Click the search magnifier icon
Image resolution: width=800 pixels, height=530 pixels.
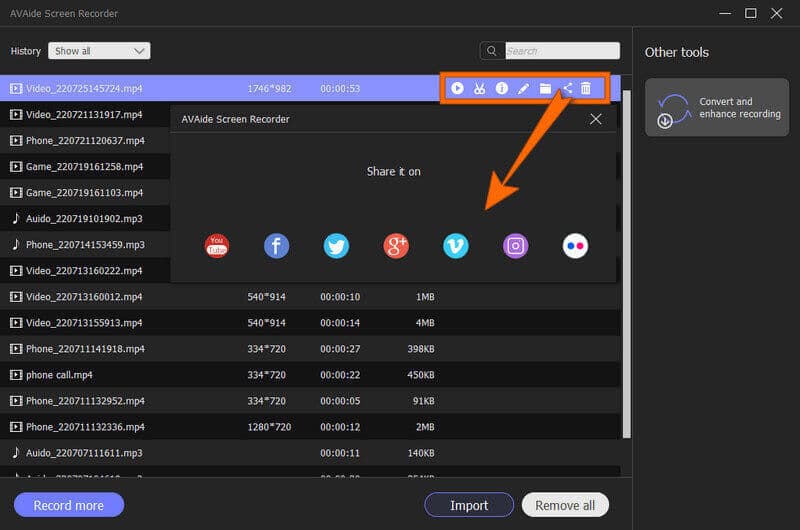coord(492,51)
